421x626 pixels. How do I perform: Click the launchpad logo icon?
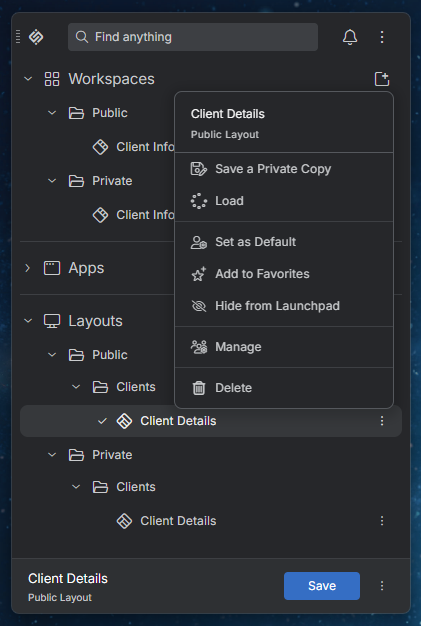coord(36,37)
